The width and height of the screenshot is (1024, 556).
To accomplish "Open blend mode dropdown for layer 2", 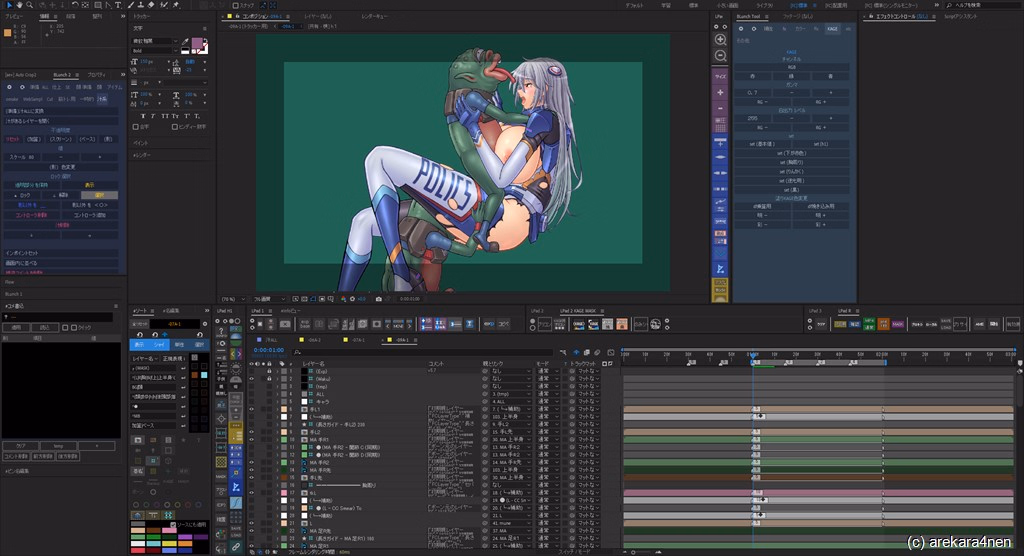I will (x=547, y=378).
